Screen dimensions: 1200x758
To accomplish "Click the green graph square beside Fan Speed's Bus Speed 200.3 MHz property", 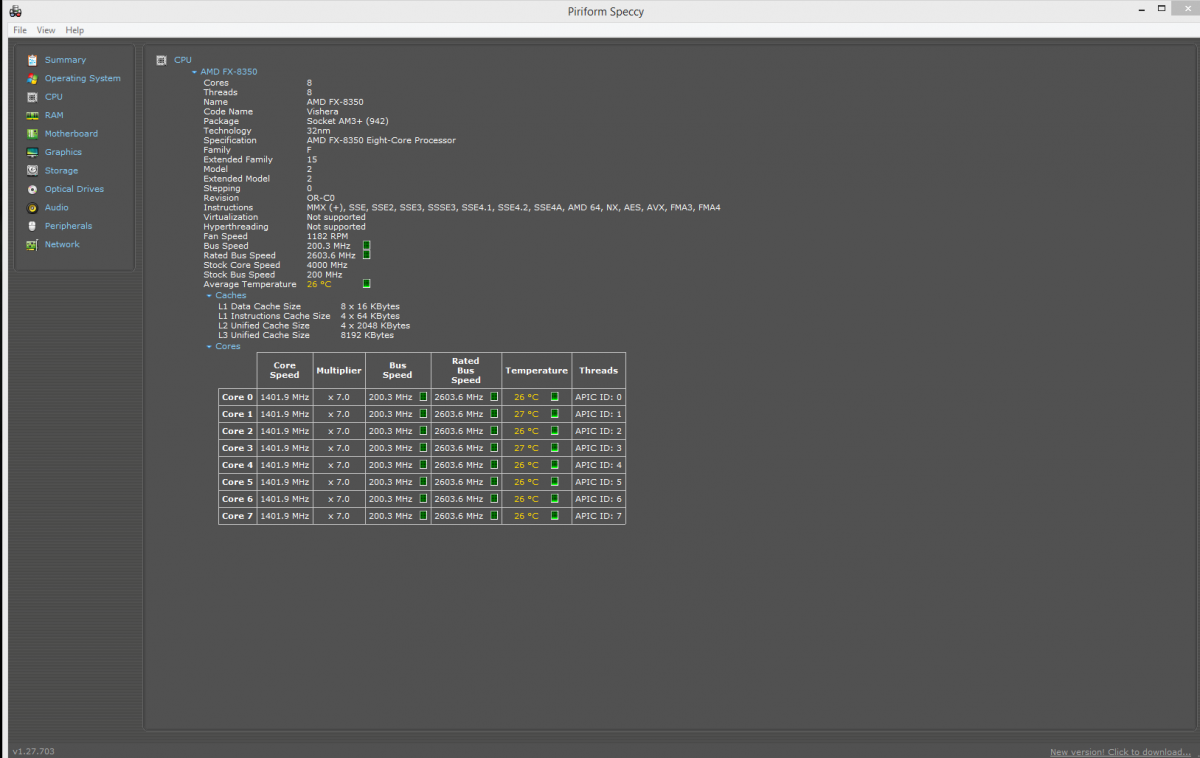I will (x=366, y=245).
